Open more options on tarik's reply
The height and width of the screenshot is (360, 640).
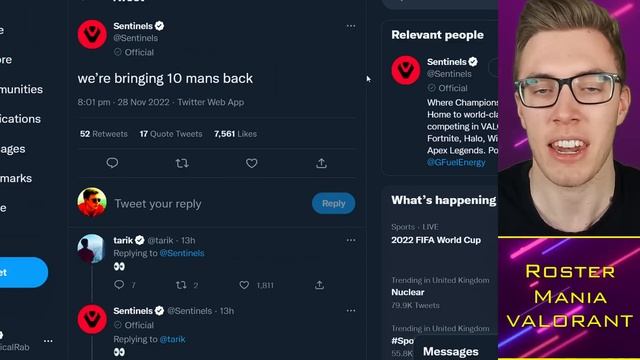point(351,240)
